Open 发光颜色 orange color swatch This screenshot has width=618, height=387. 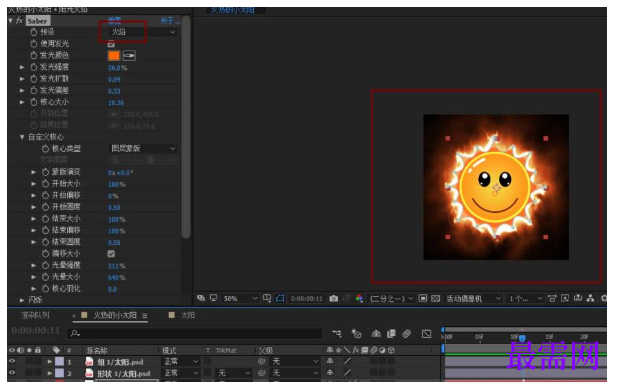pyautogui.click(x=114, y=56)
